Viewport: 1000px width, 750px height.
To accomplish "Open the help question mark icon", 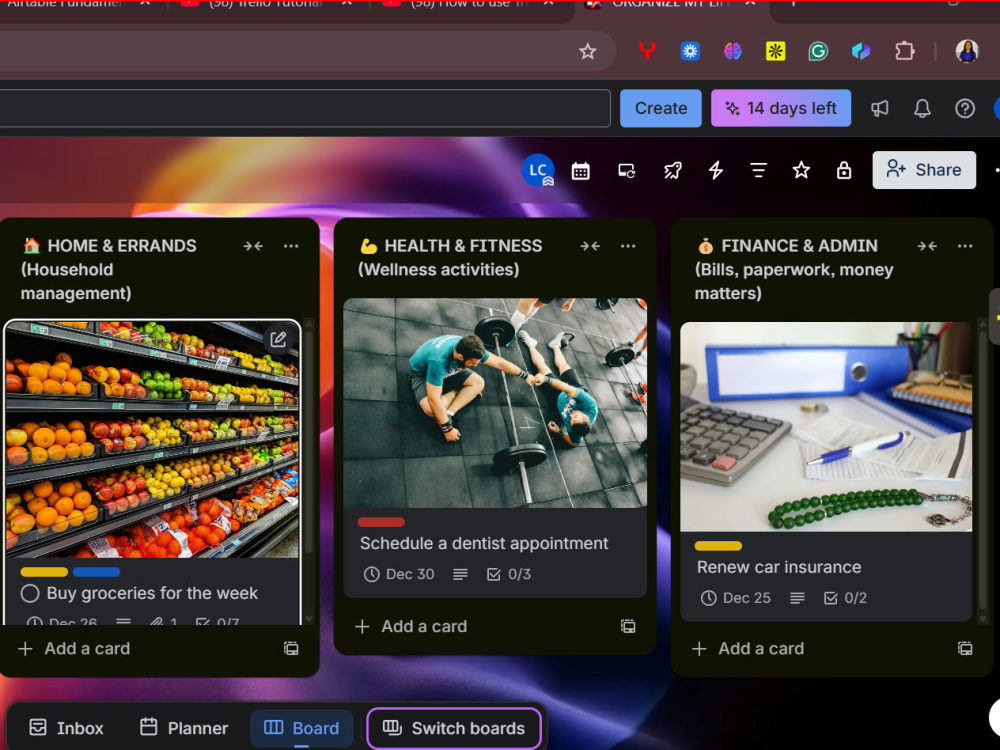I will tap(965, 108).
